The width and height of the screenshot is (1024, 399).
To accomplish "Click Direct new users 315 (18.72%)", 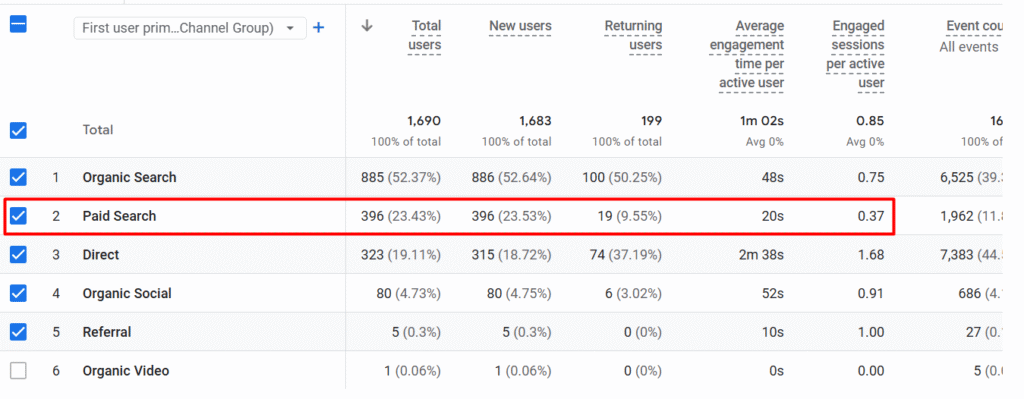I will point(511,255).
